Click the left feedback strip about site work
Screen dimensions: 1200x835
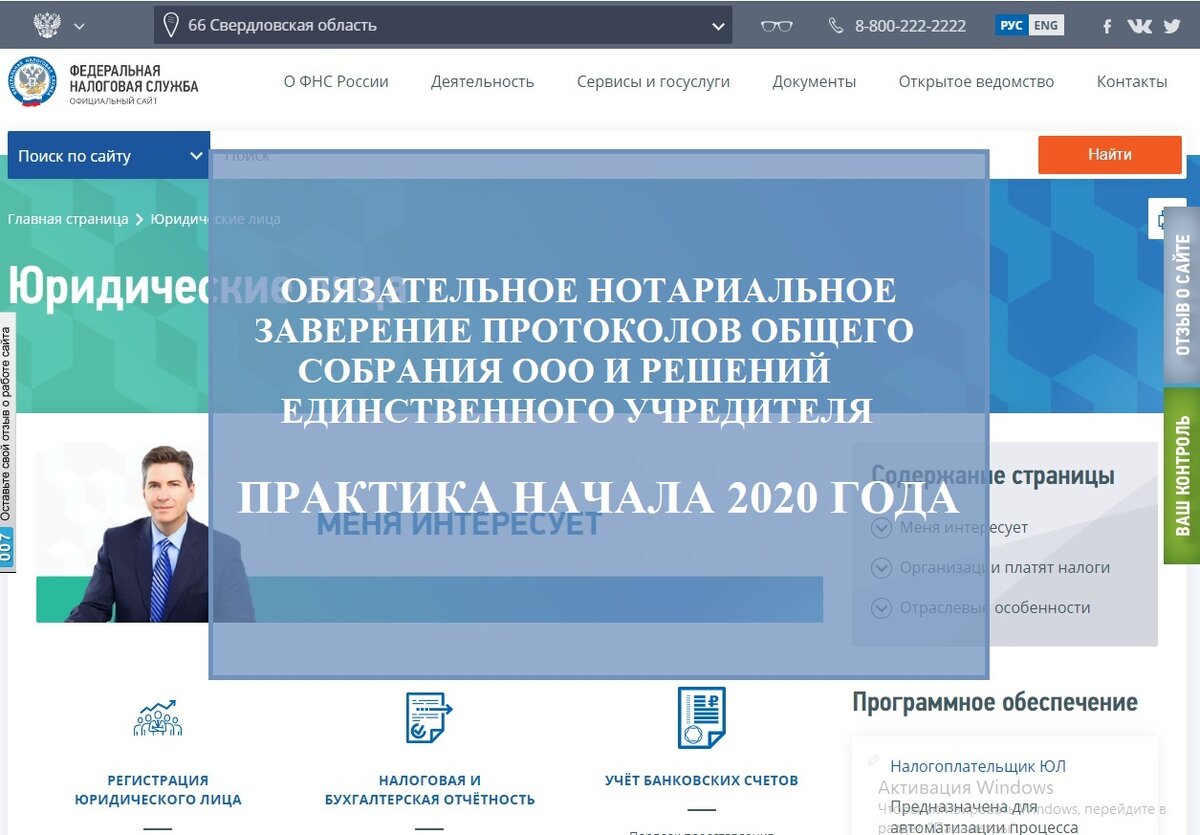[x=7, y=442]
